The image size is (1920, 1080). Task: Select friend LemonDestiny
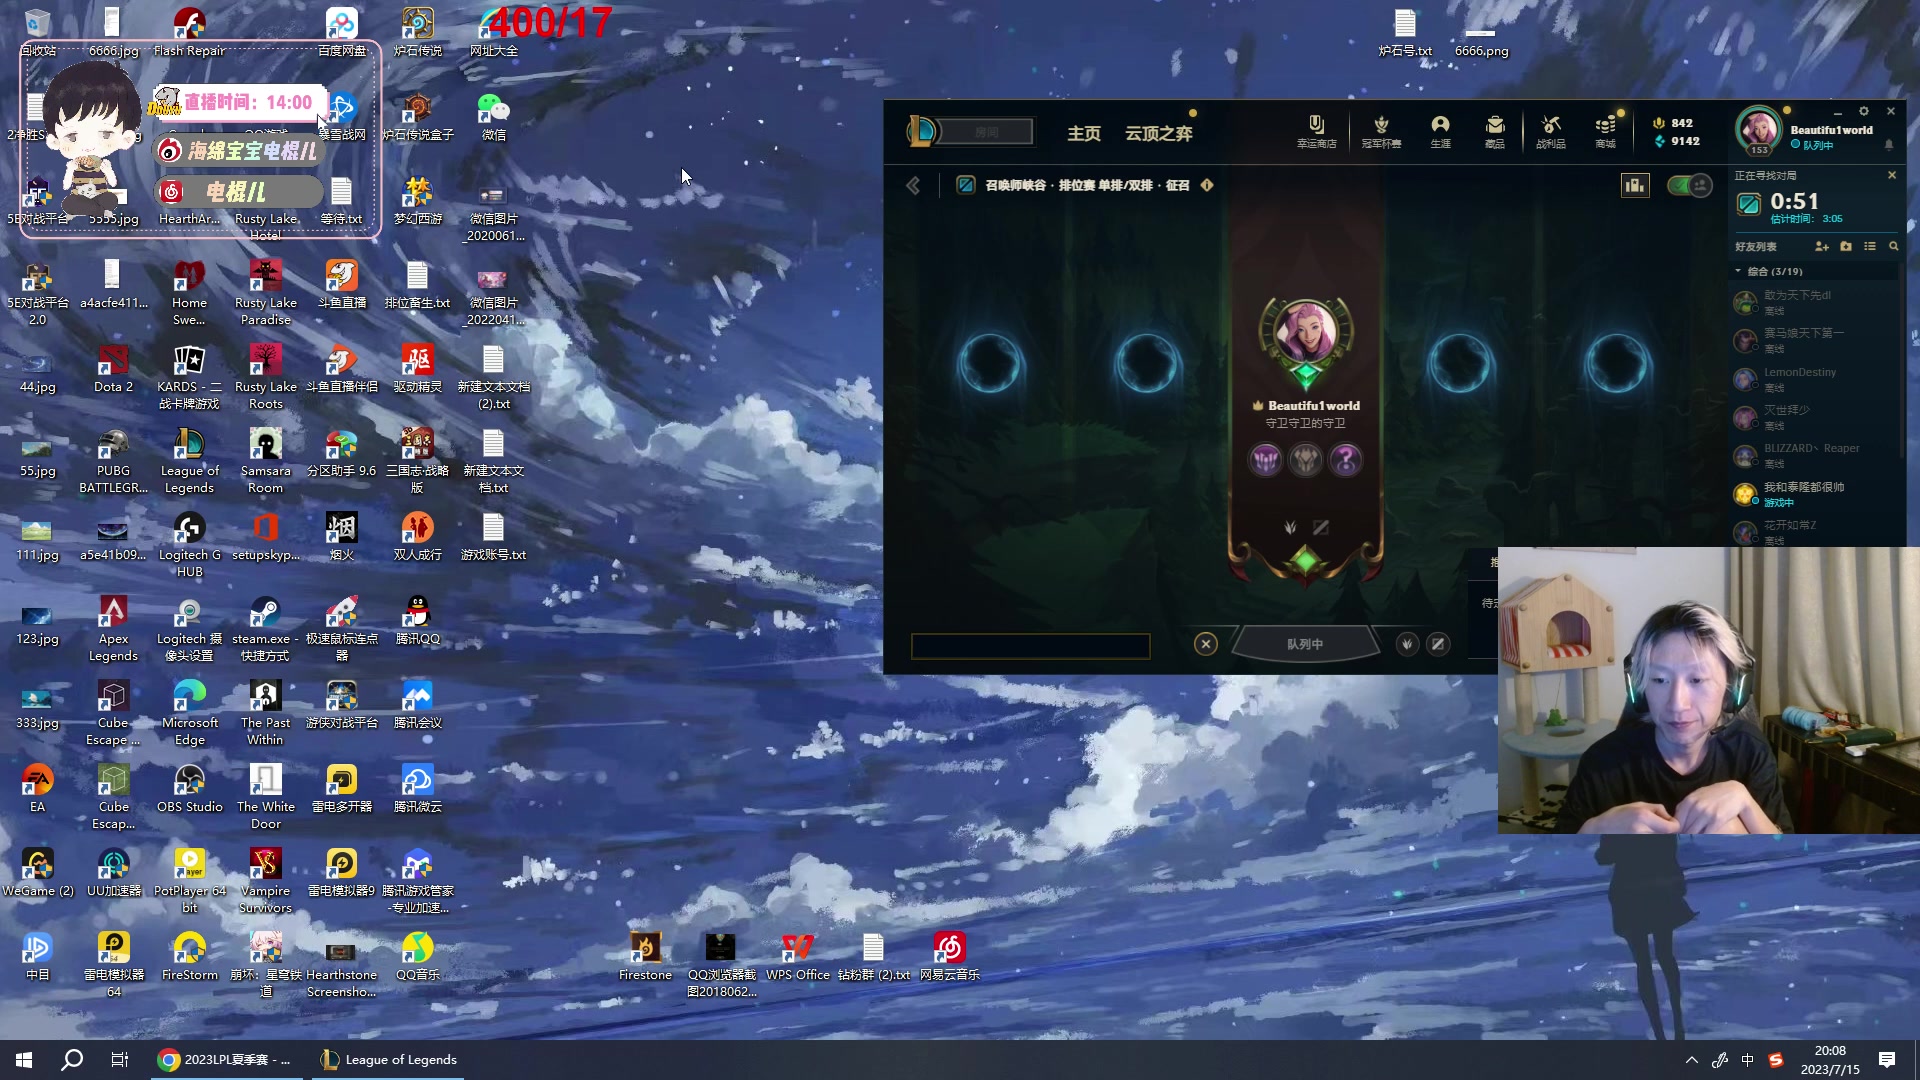tap(1816, 379)
